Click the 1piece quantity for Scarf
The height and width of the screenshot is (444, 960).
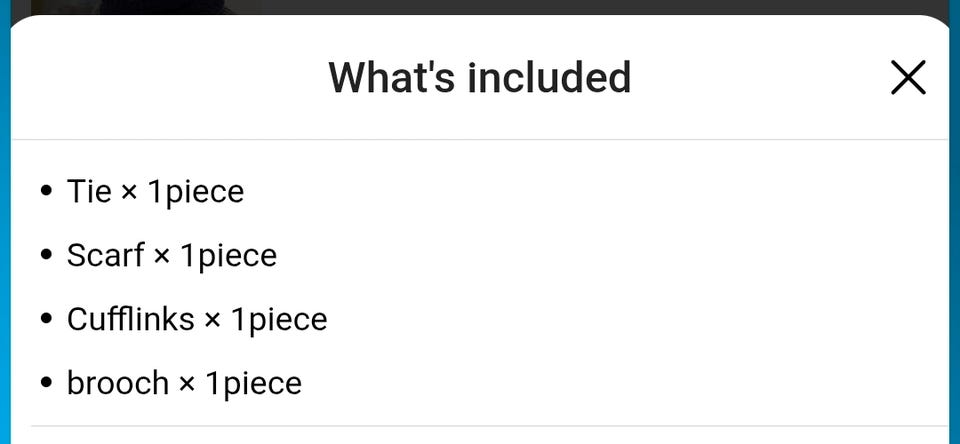tap(228, 256)
